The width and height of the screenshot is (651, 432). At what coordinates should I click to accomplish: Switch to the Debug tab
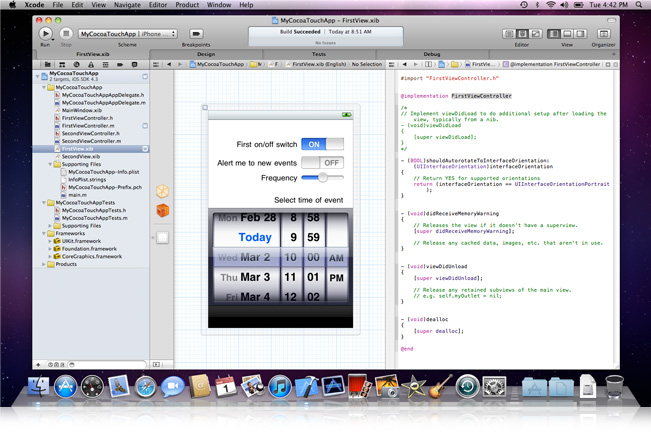click(431, 54)
